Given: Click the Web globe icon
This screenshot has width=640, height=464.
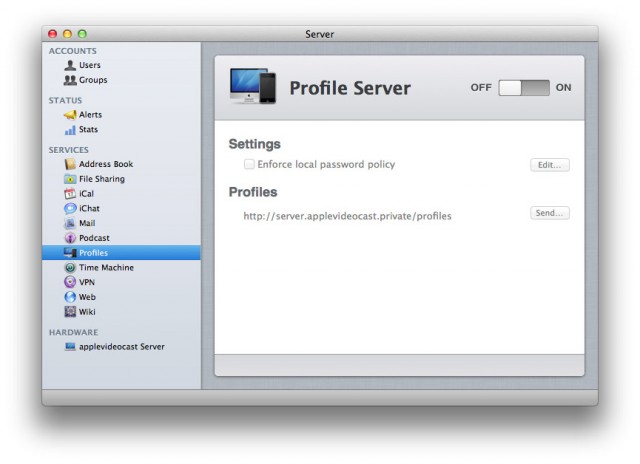Looking at the screenshot, I should tap(70, 297).
